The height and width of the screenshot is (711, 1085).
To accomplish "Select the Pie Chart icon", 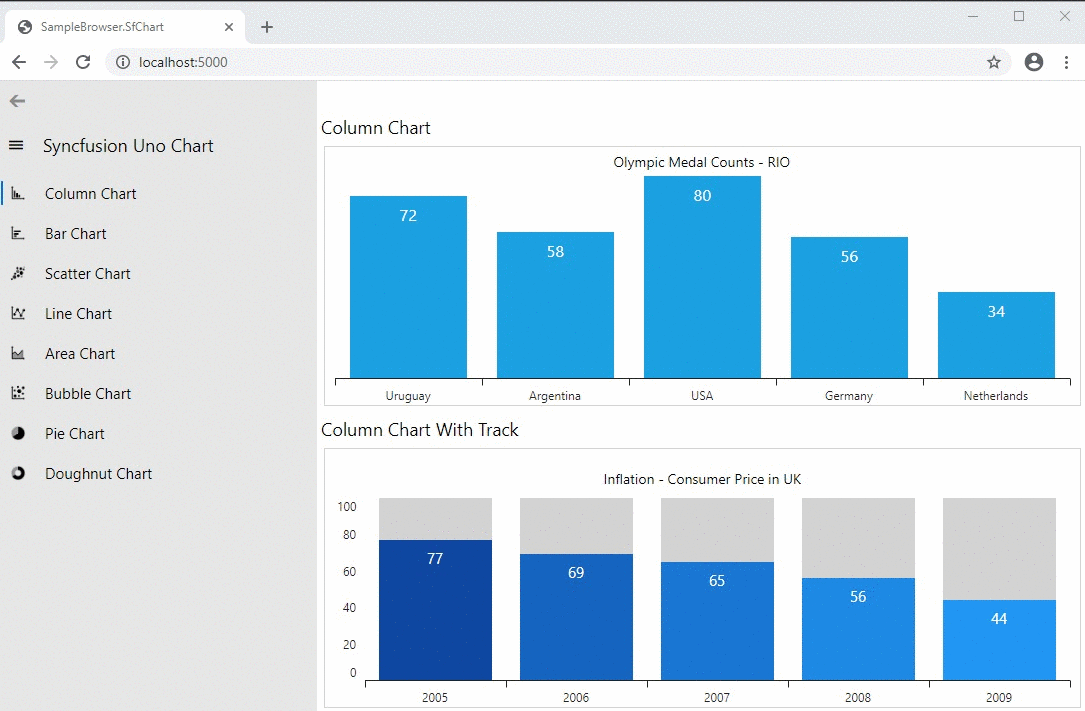I will click(18, 434).
